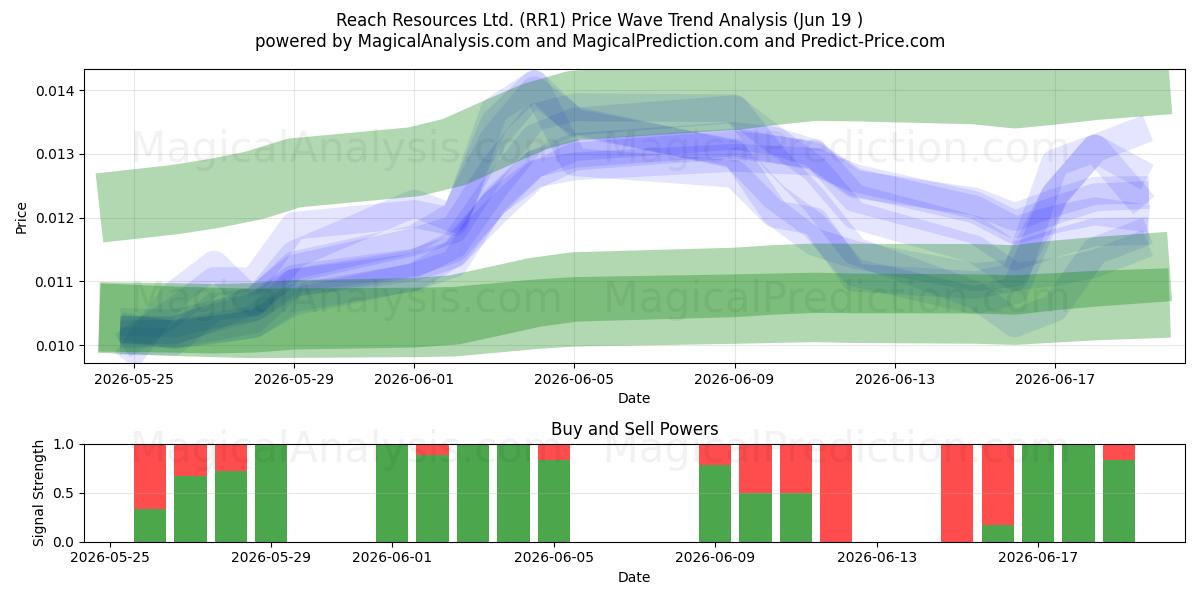Screen dimensions: 1200x600
Task: Select red sell segment of May 26 bar
Action: tap(150, 477)
